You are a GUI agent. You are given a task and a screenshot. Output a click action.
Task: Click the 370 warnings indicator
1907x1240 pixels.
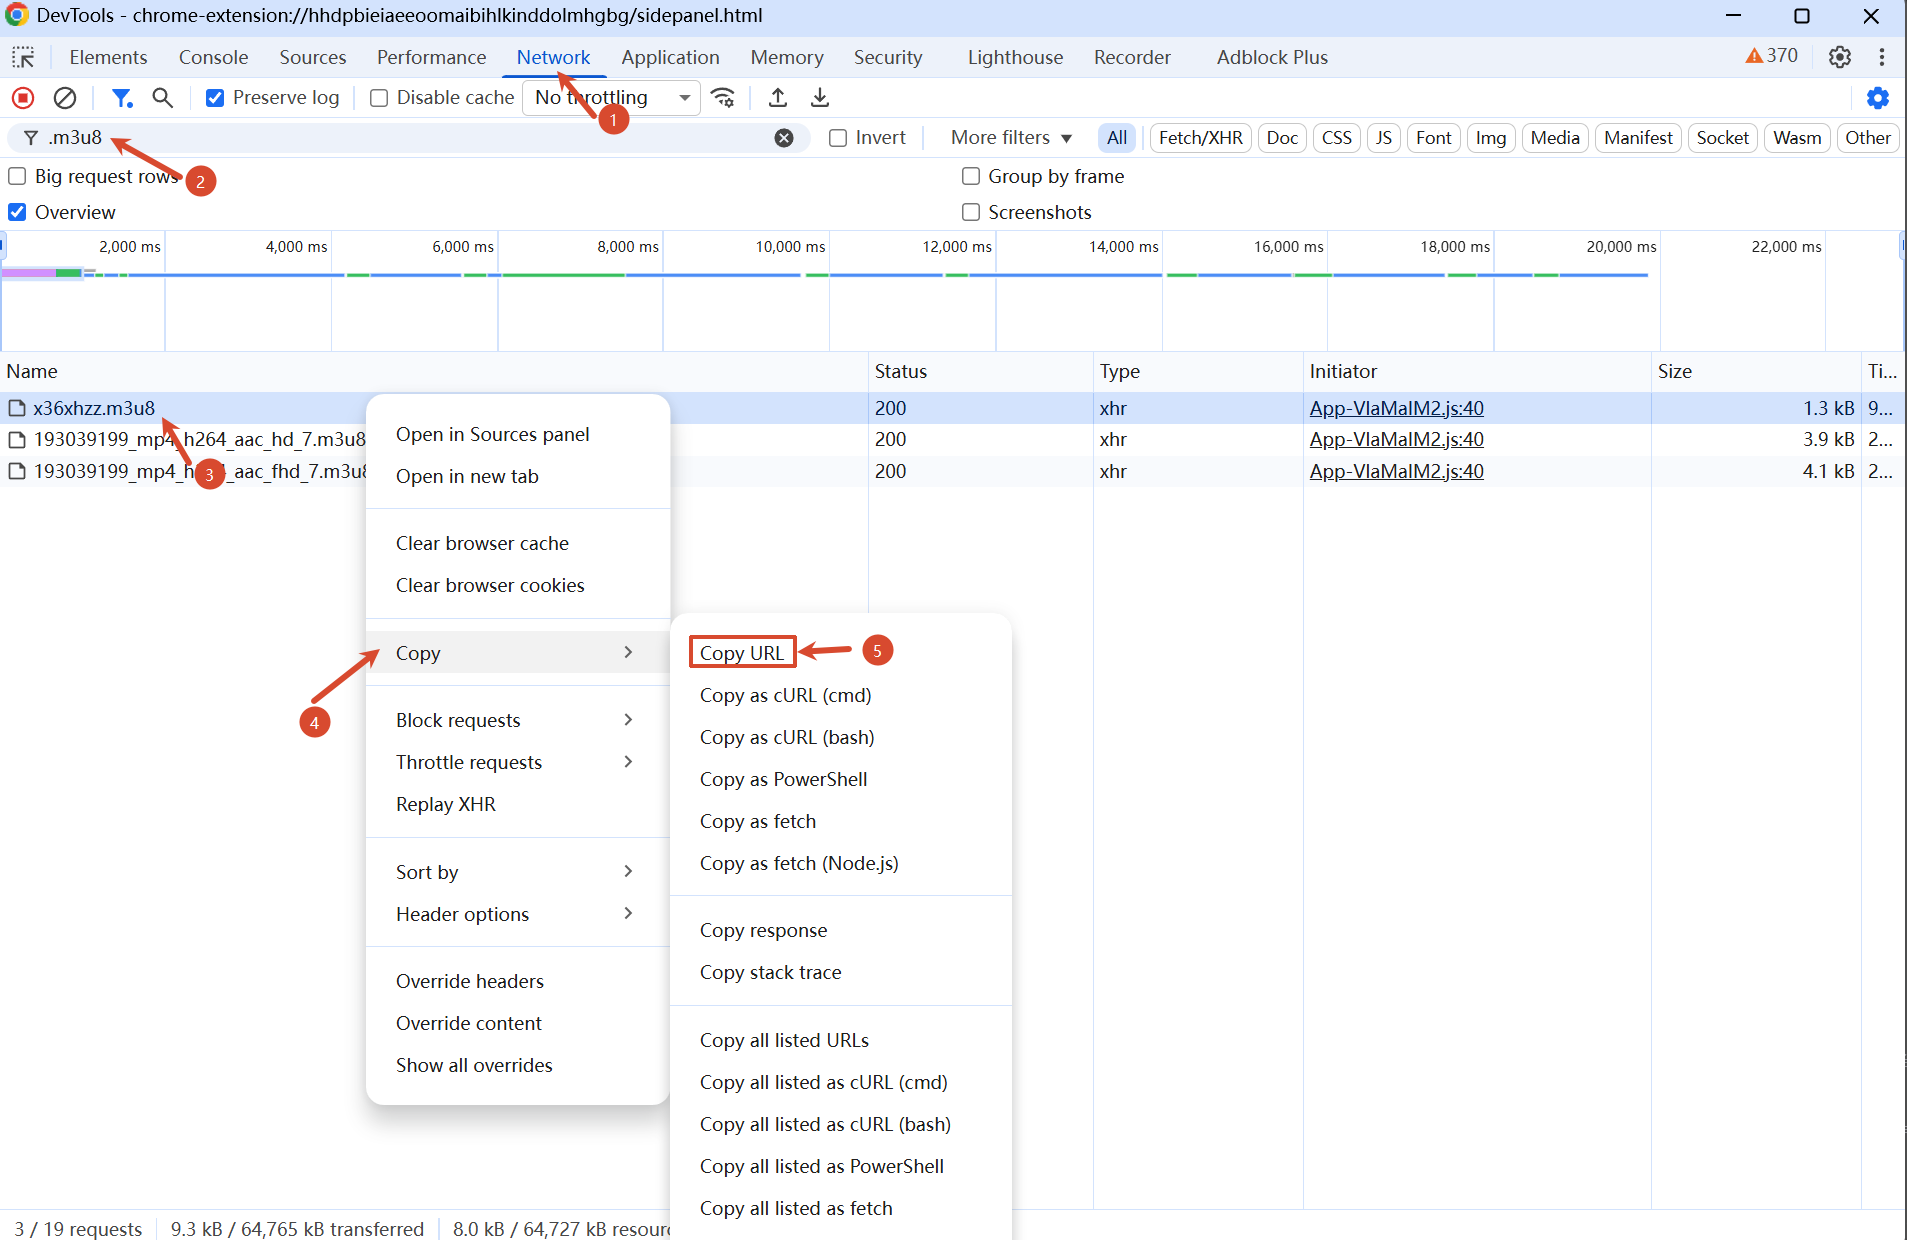click(1772, 56)
